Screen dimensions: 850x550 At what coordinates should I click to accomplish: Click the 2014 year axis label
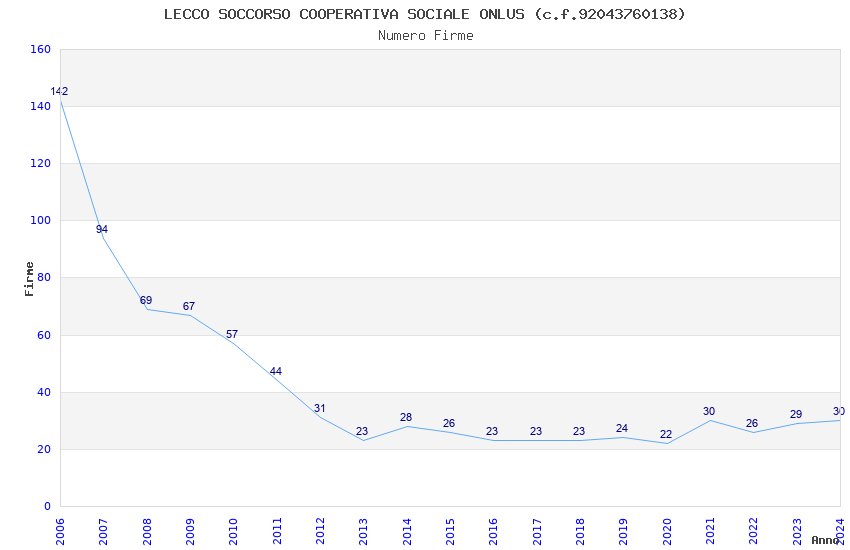[407, 532]
